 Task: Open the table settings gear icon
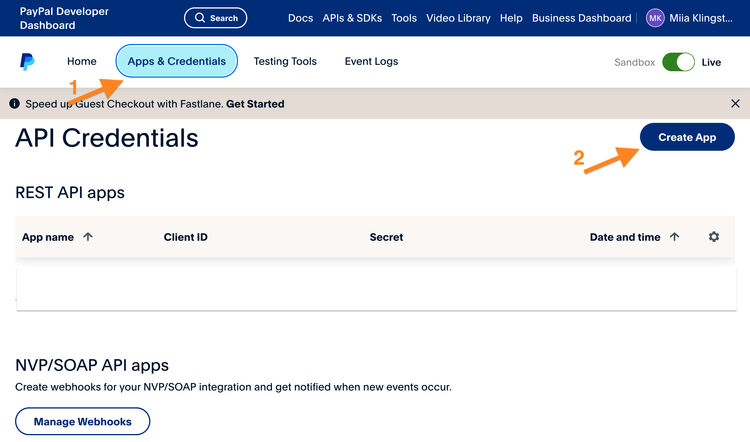[714, 237]
